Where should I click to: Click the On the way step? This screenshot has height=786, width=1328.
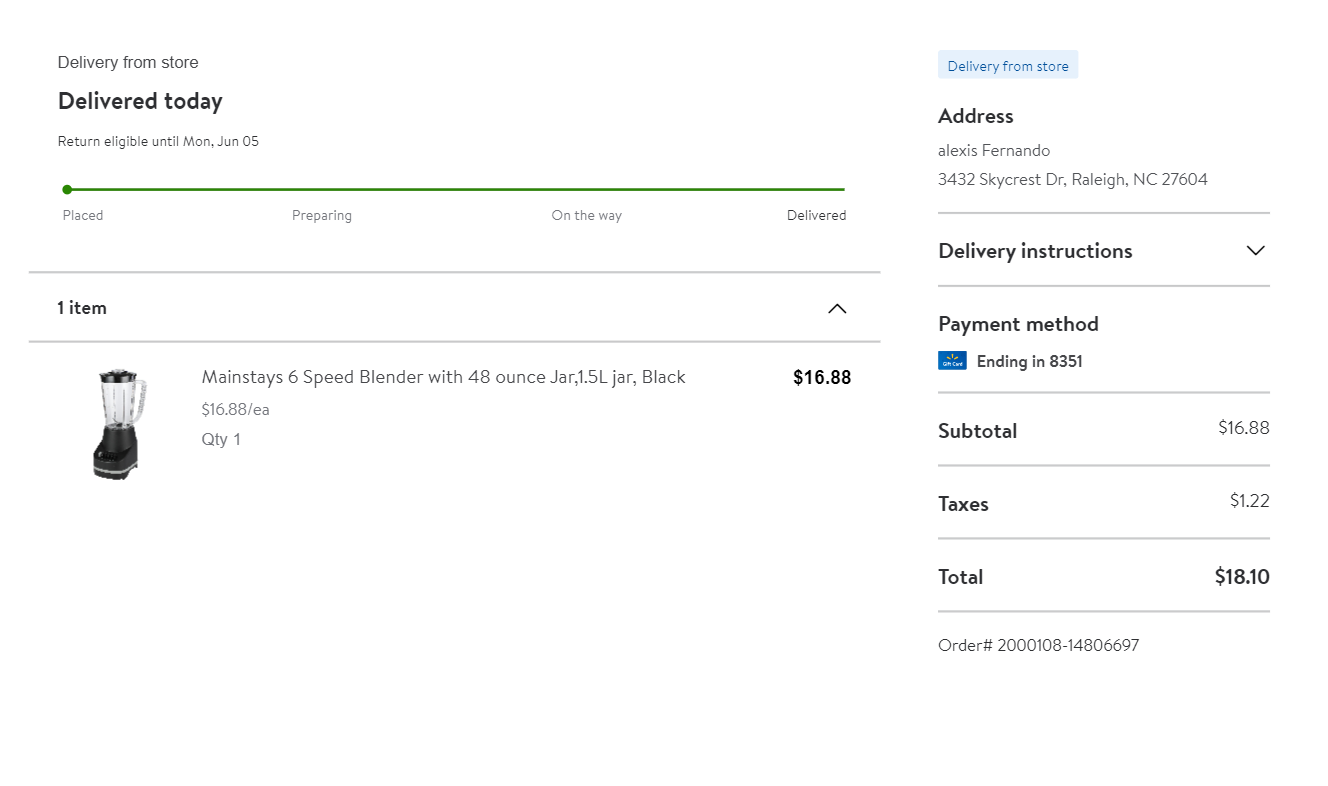[x=586, y=215]
